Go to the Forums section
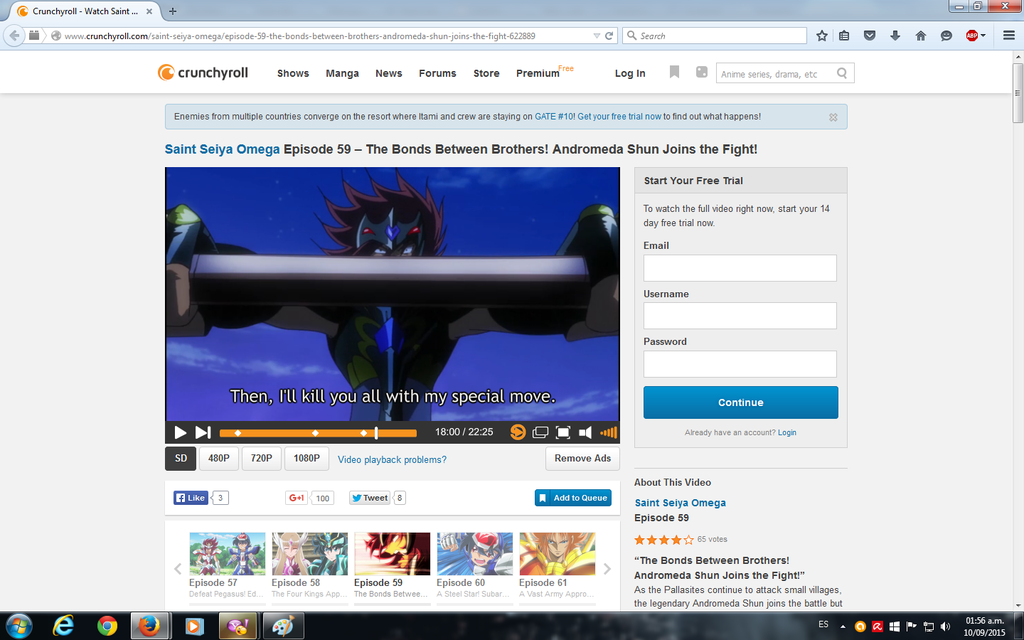1024x640 pixels. click(437, 73)
